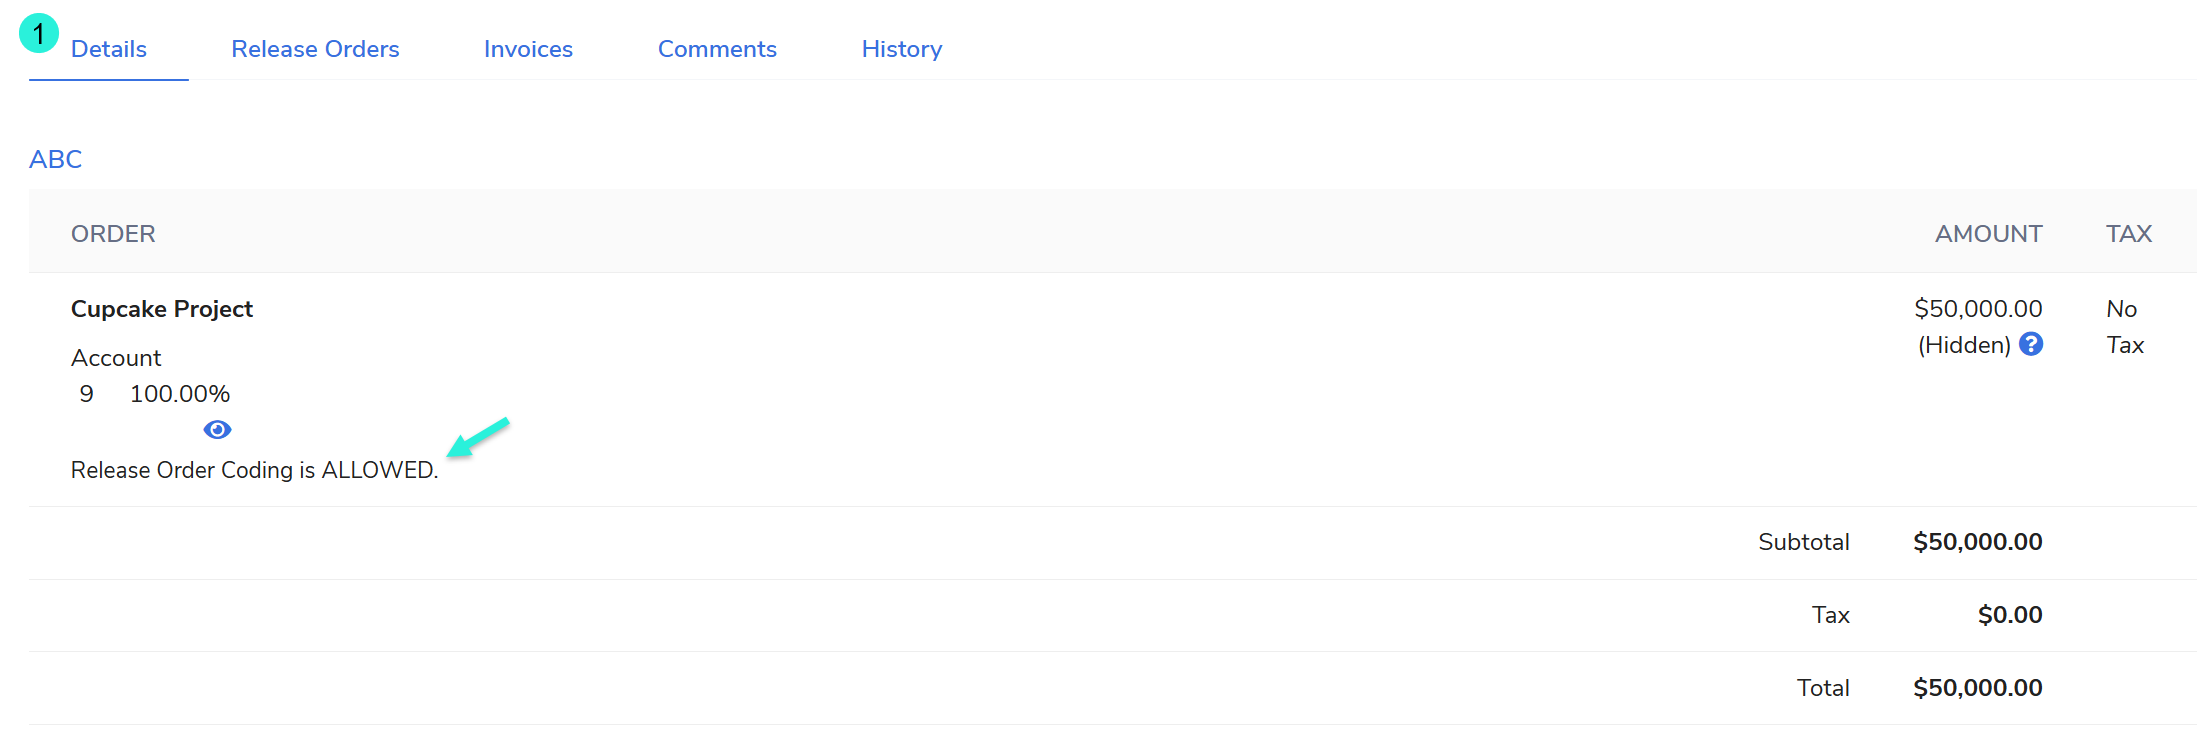Viewport: 2199px width, 743px height.
Task: Click the help icon beside (Hidden)
Action: pos(2030,344)
